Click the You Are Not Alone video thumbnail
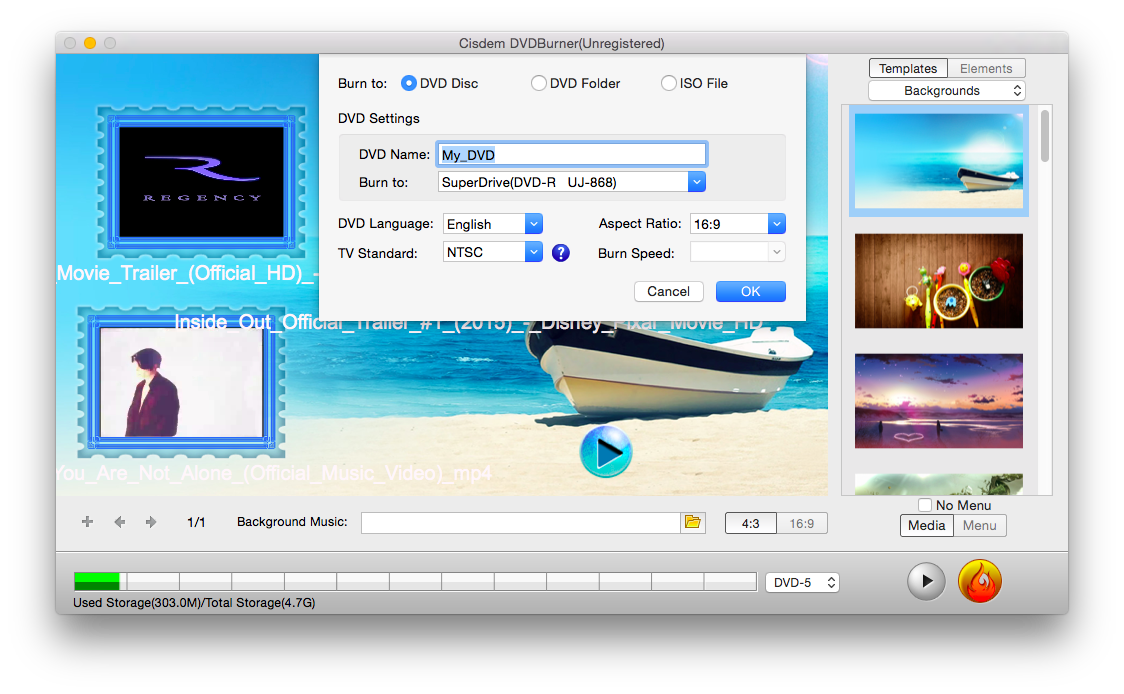Screen dimensions: 1124x694 tap(181, 382)
